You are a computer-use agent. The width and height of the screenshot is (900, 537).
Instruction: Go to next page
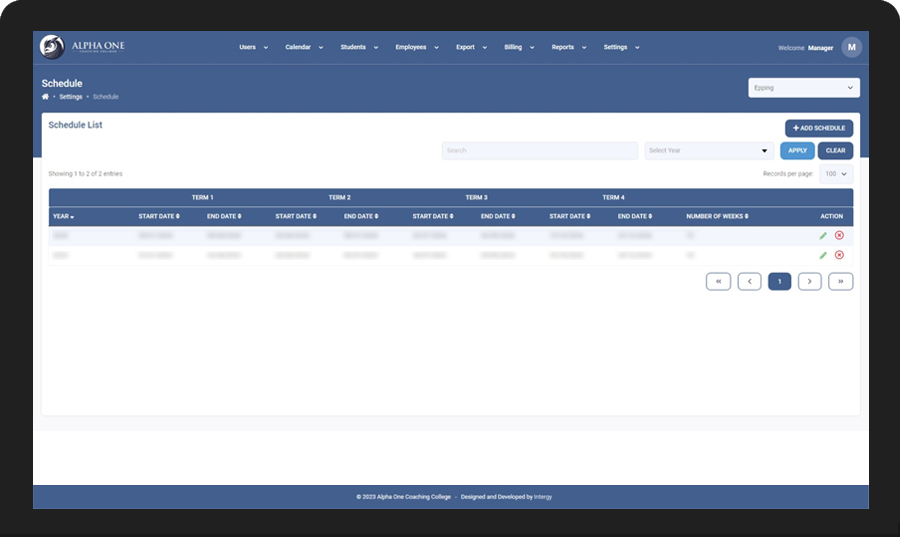809,281
